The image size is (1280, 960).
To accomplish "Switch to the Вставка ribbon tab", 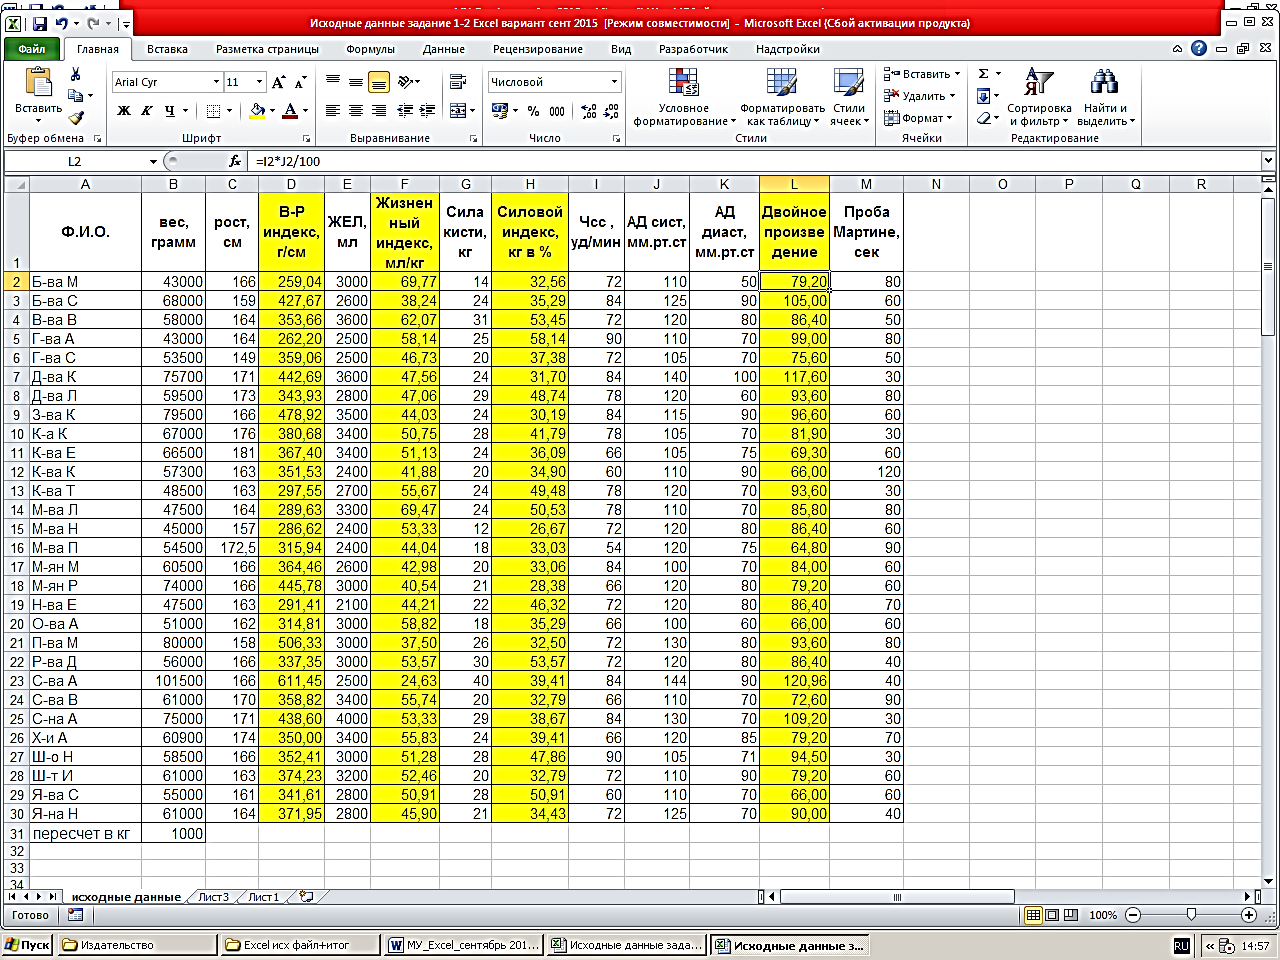I will 167,48.
